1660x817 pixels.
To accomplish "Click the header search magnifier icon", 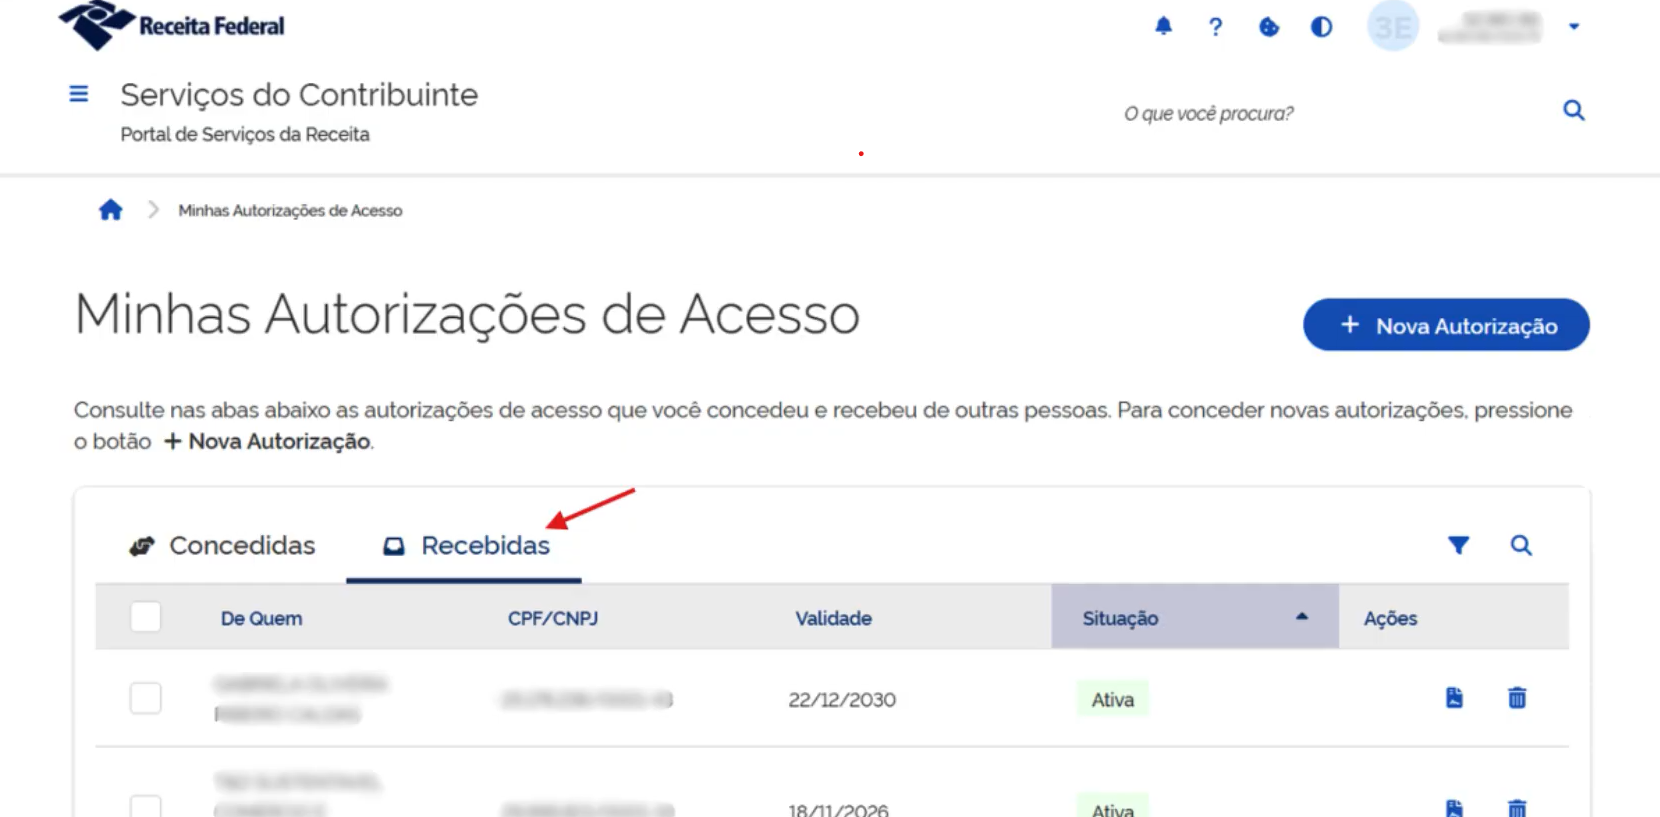I will click(1573, 111).
